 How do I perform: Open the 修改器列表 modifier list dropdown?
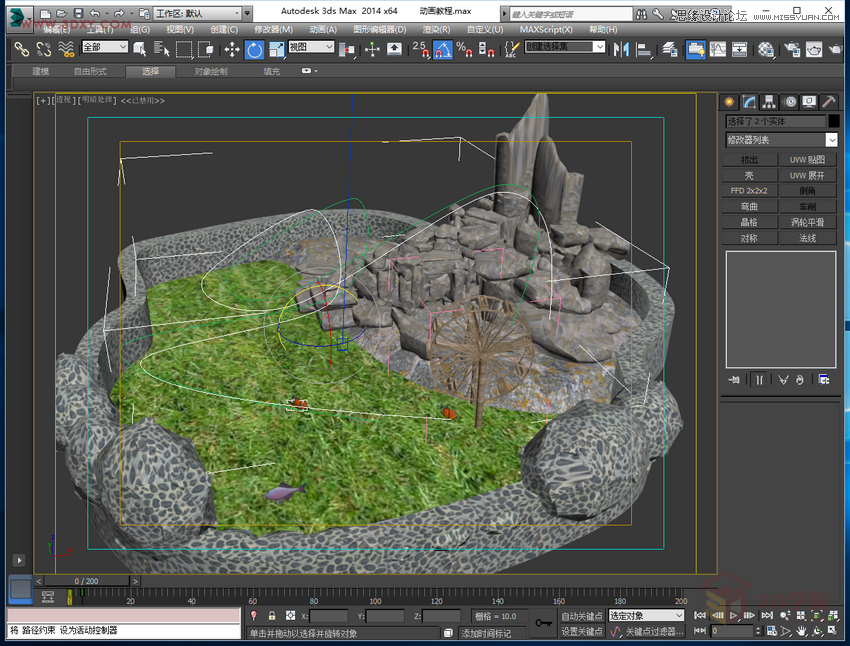tap(780, 140)
